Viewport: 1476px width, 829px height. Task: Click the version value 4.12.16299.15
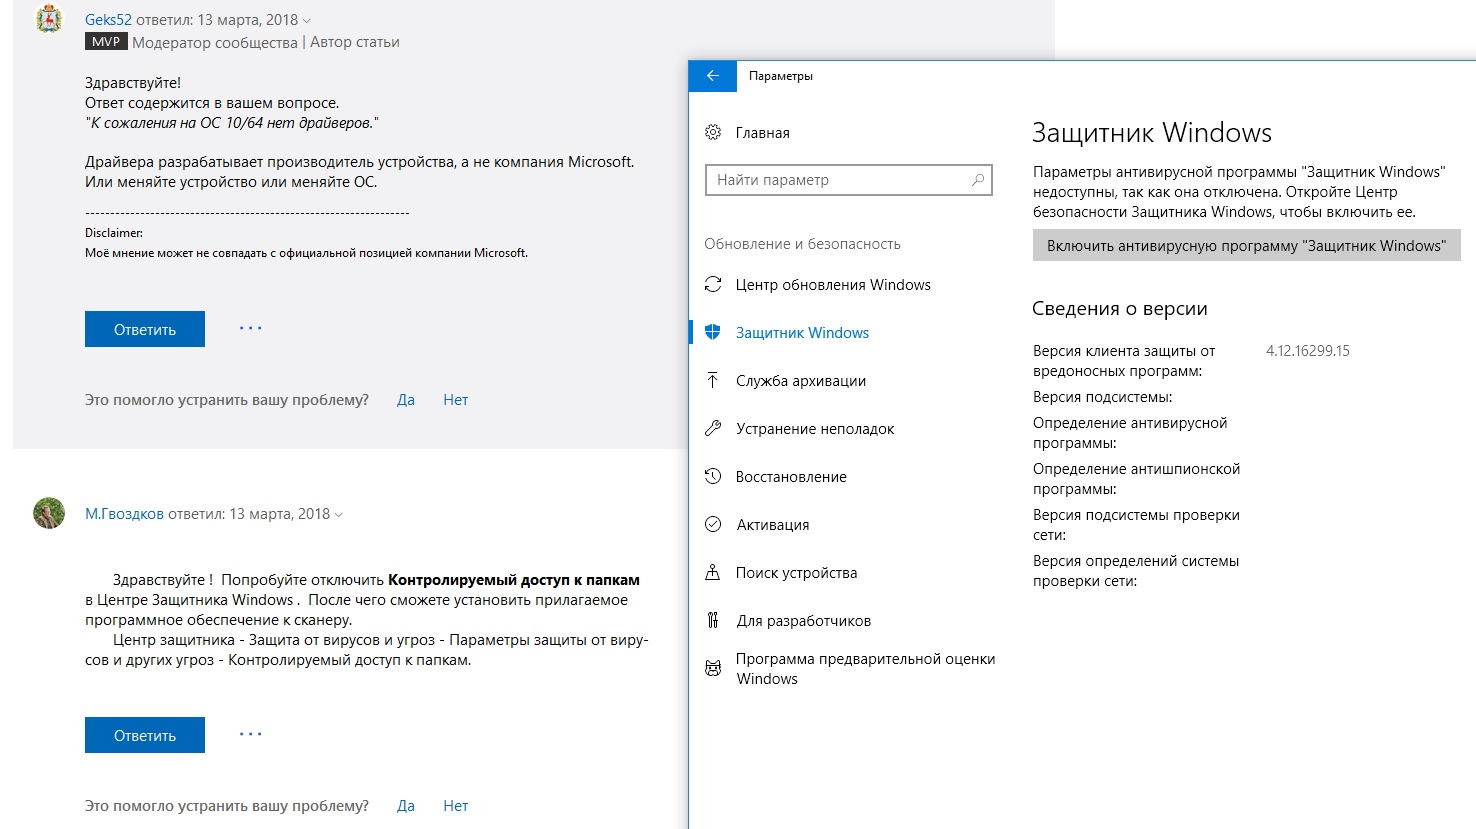(x=1308, y=351)
